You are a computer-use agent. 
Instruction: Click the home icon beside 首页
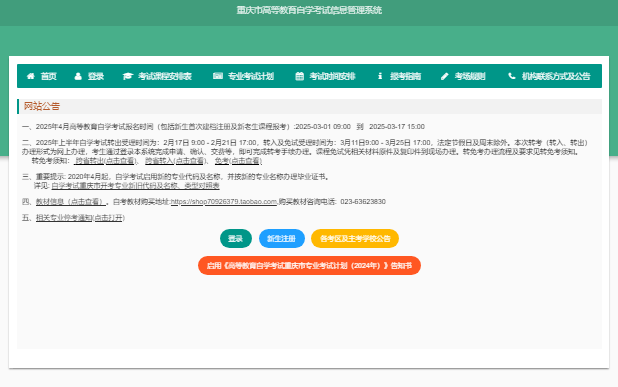(30, 76)
